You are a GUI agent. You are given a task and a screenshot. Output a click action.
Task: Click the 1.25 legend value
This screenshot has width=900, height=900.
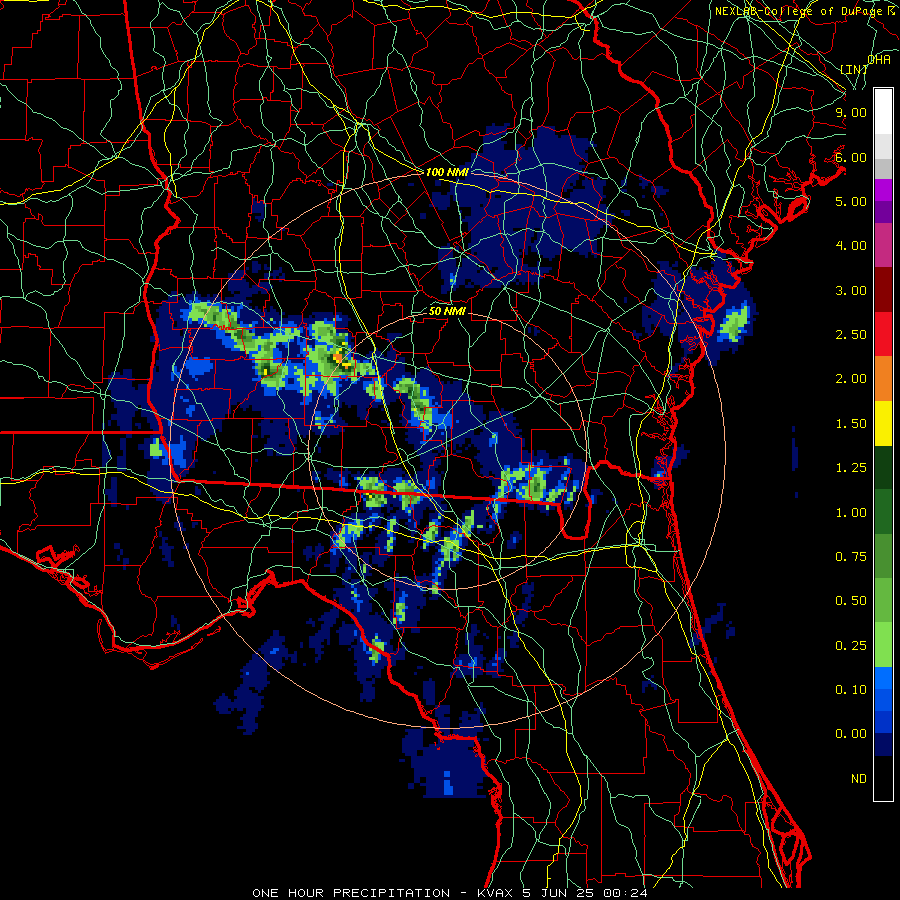[851, 468]
